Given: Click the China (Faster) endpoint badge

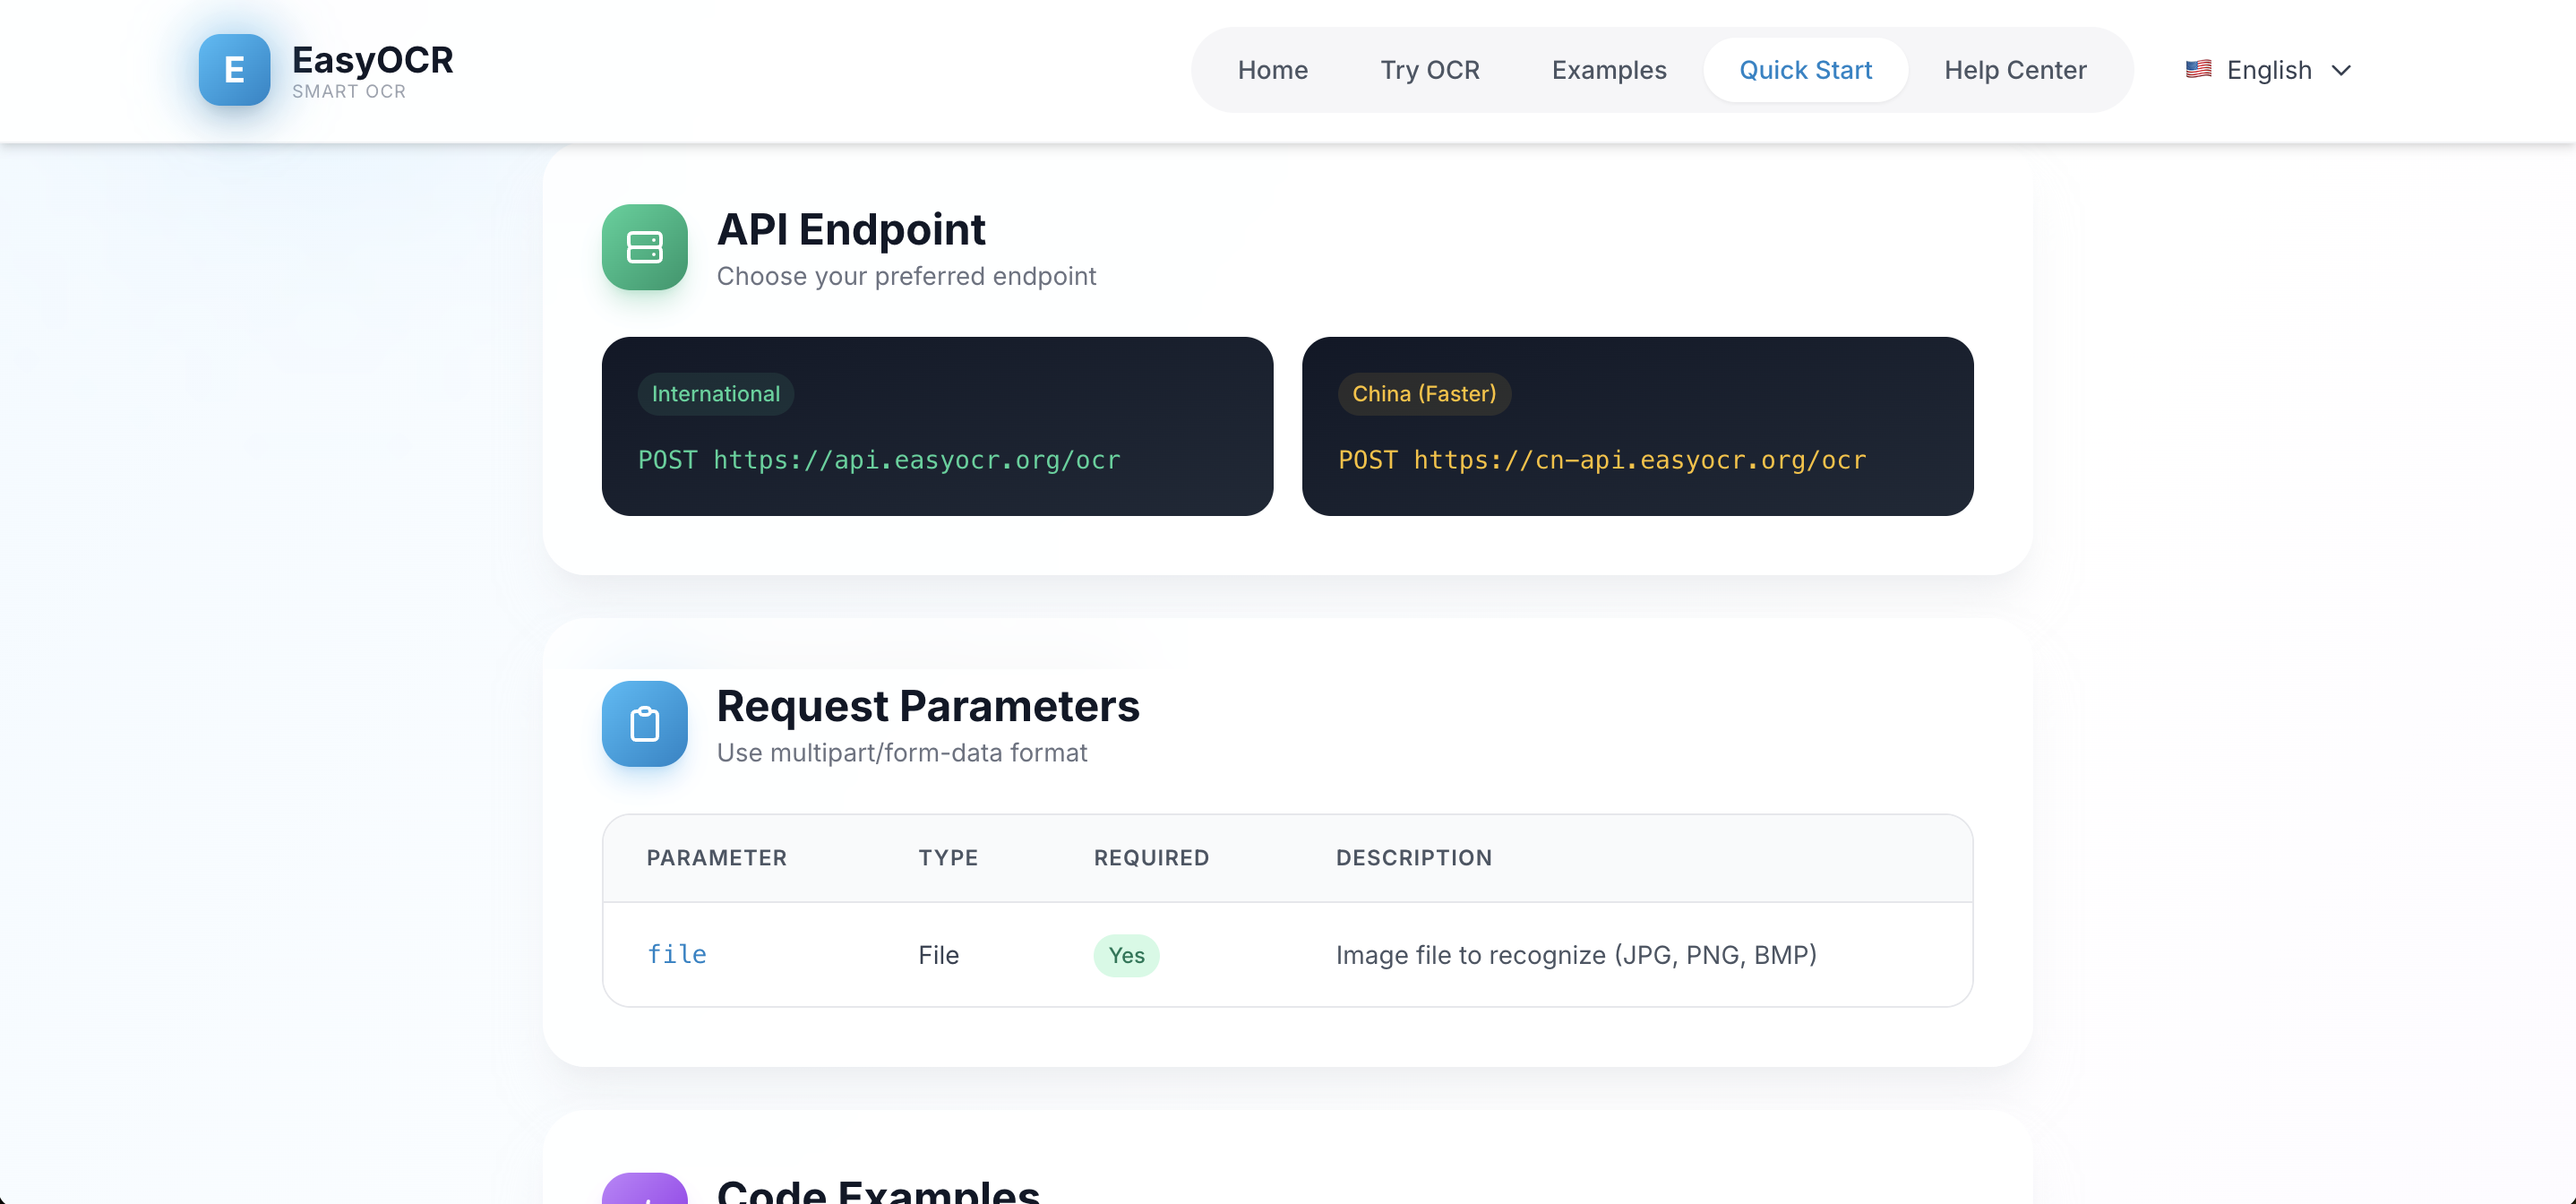Looking at the screenshot, I should (1423, 394).
